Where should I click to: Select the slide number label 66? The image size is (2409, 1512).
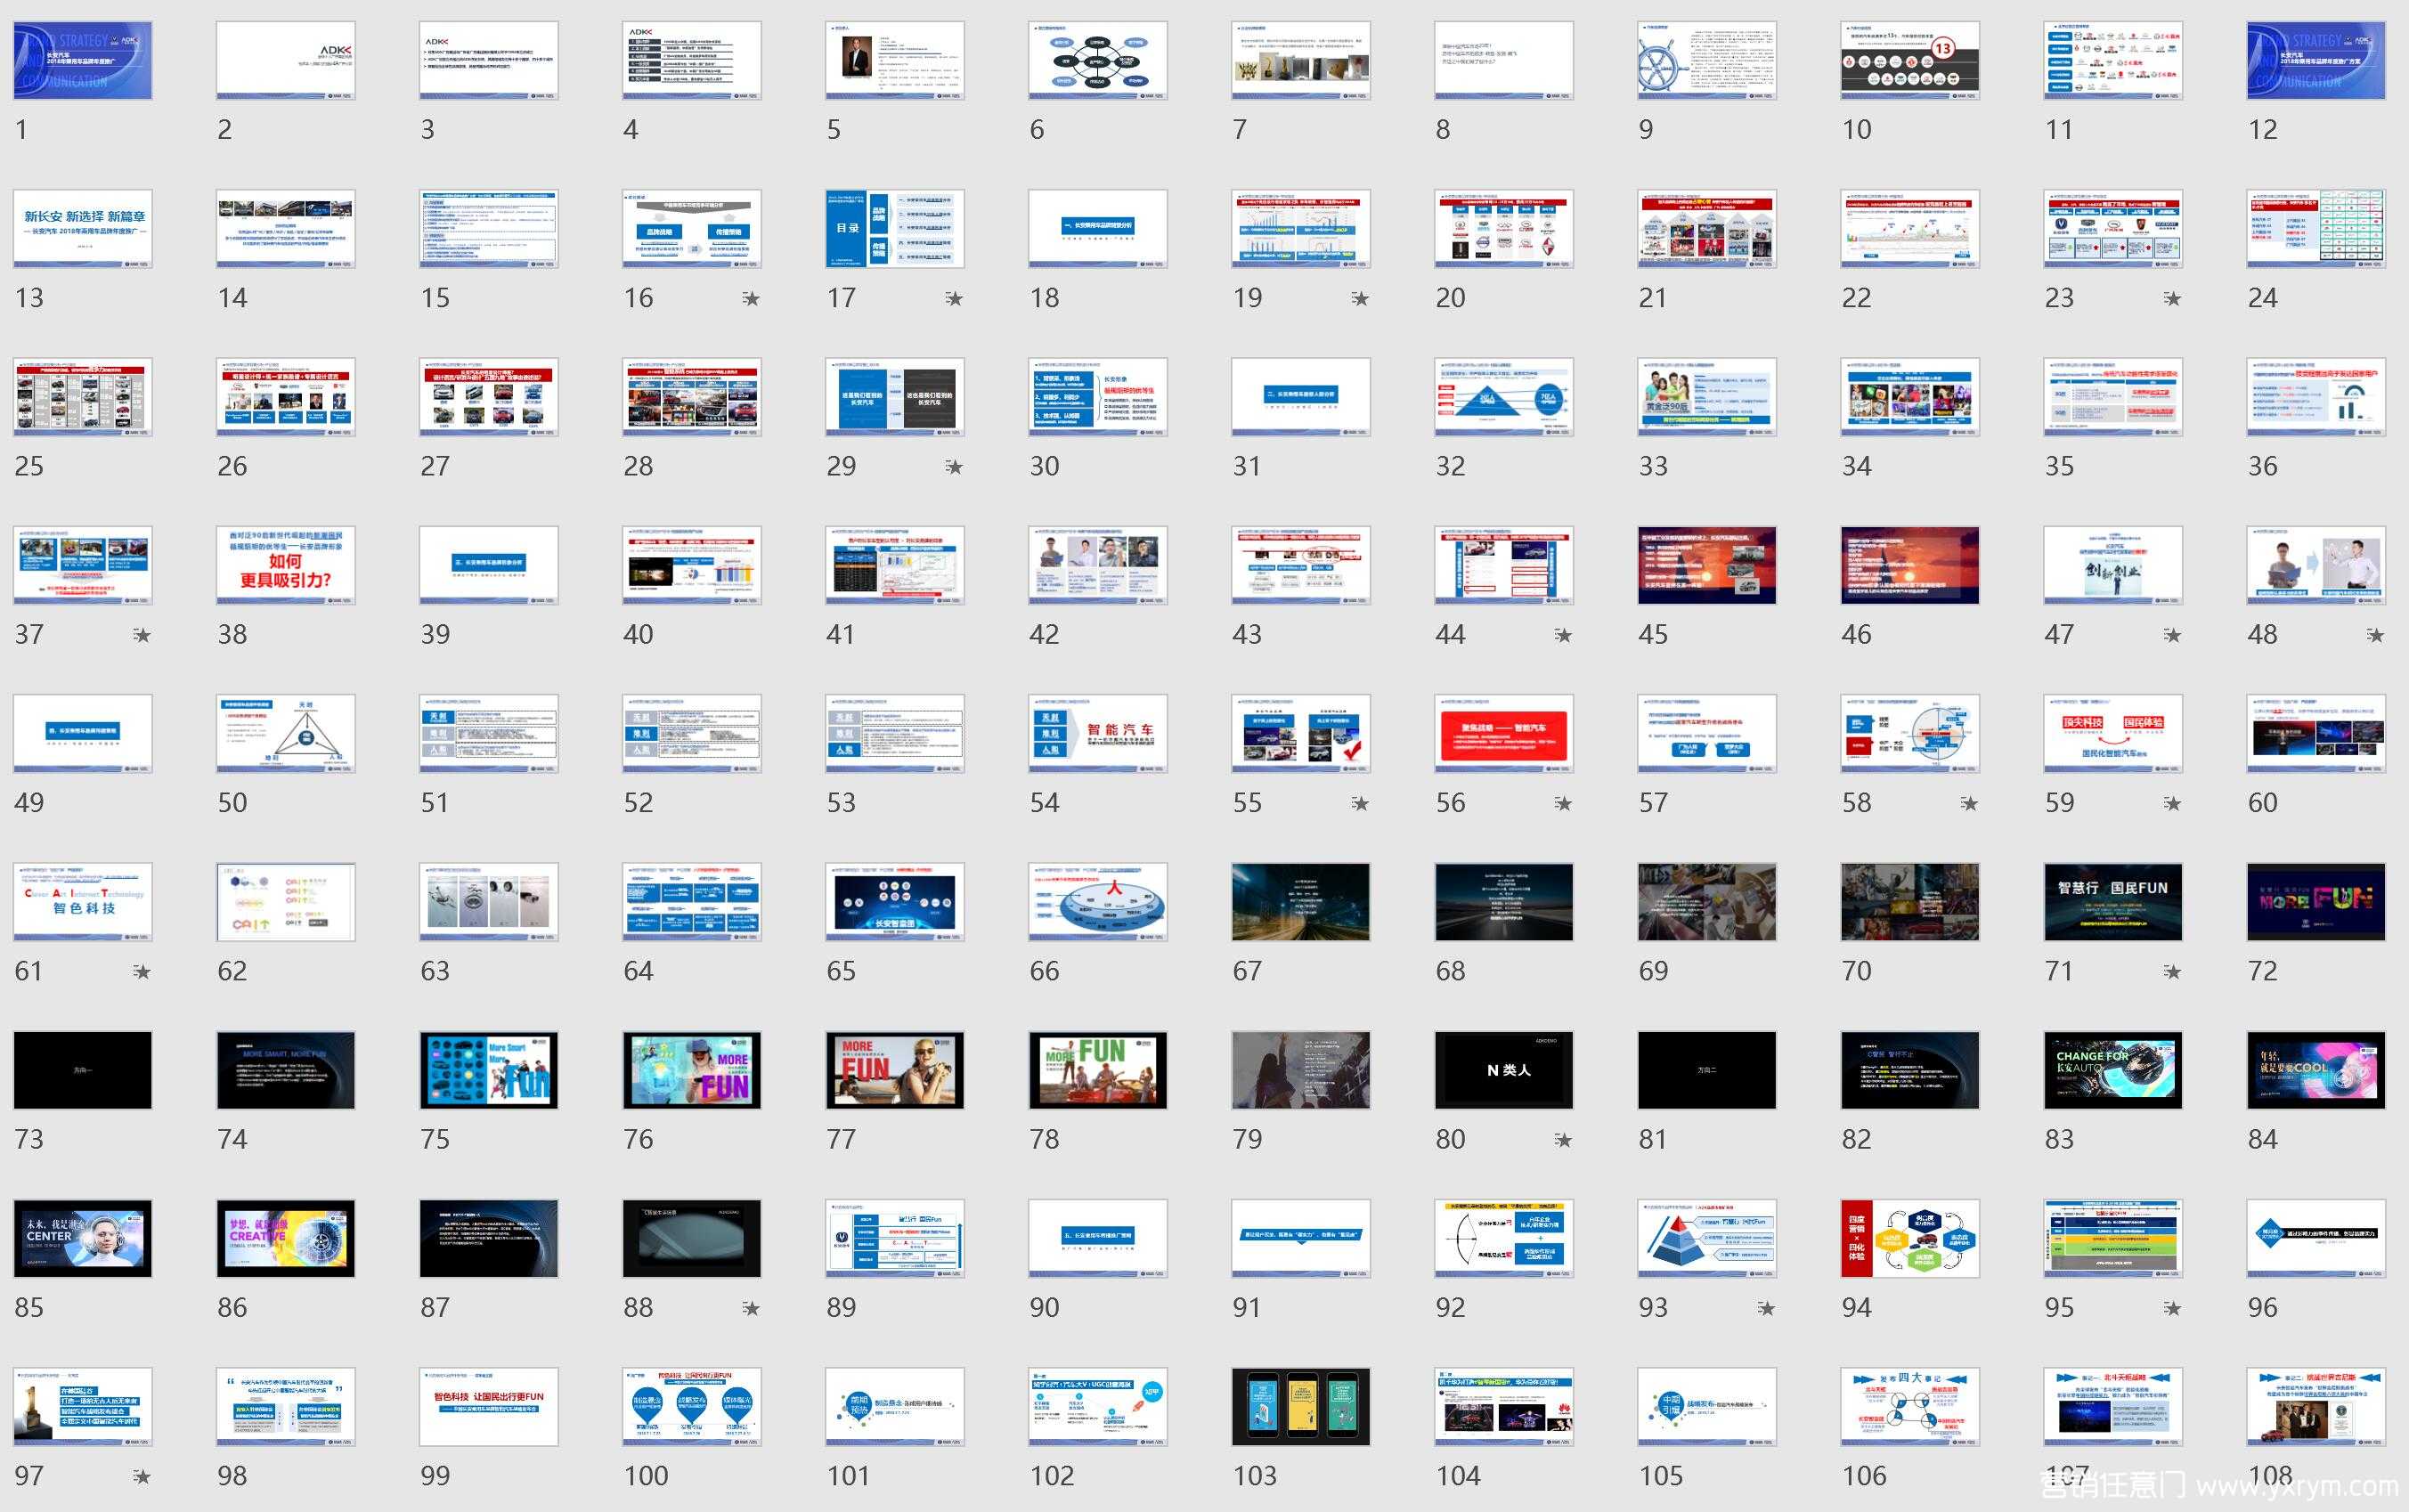[1044, 971]
